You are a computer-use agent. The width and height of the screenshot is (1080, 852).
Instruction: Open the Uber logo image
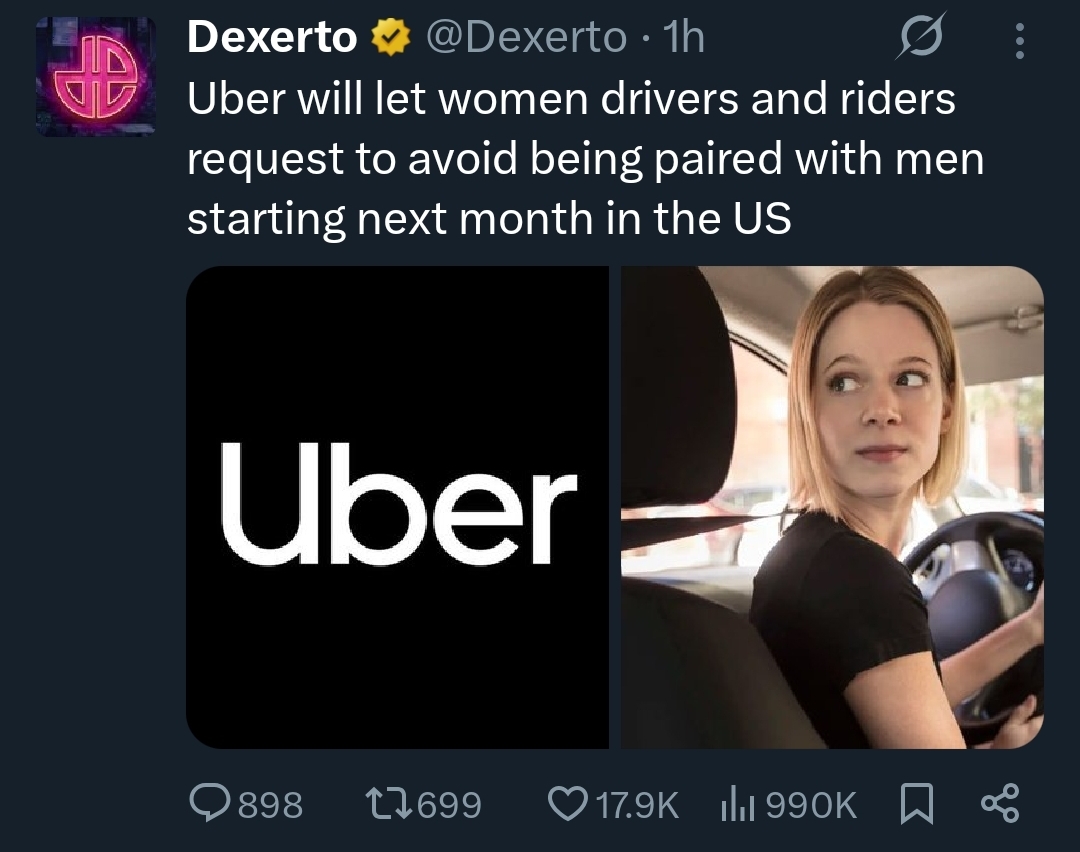397,507
